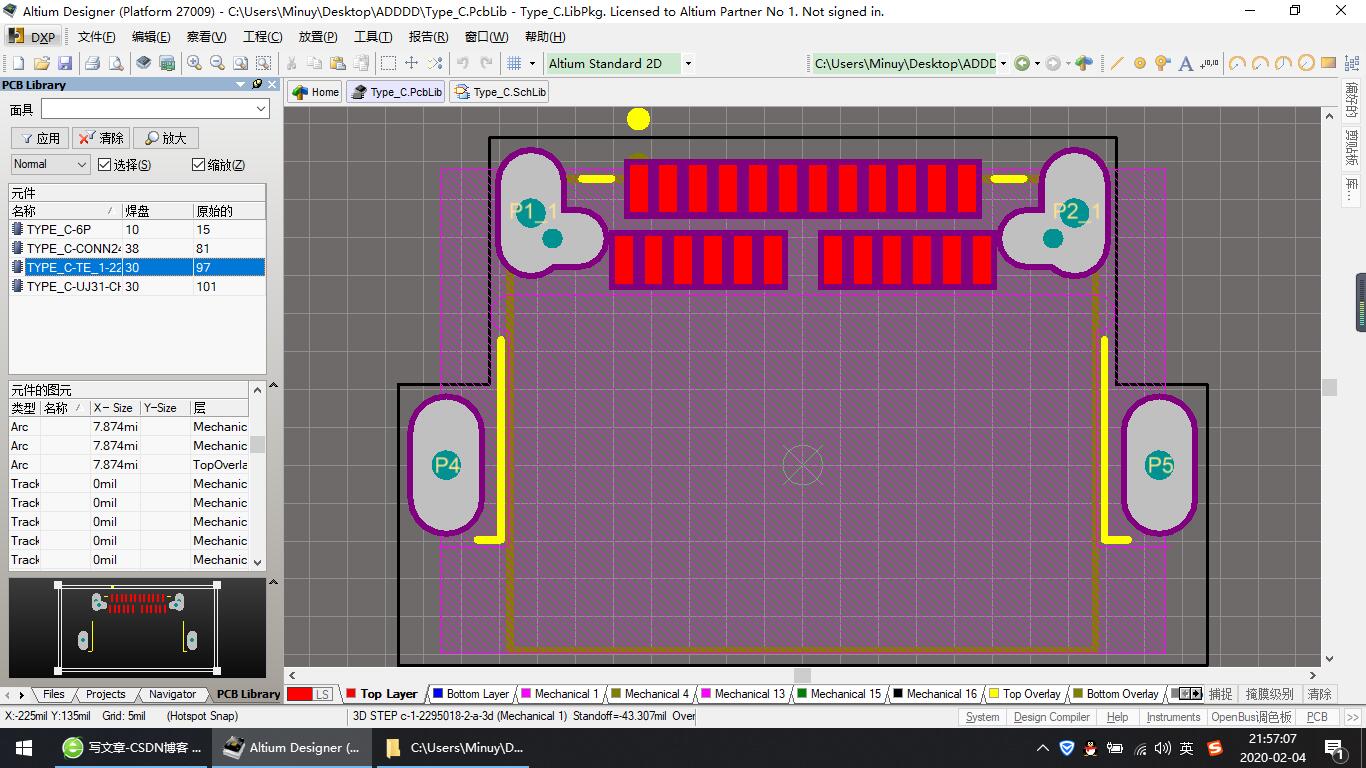Place a full circle arc tool
1366x768 pixels.
1306,63
